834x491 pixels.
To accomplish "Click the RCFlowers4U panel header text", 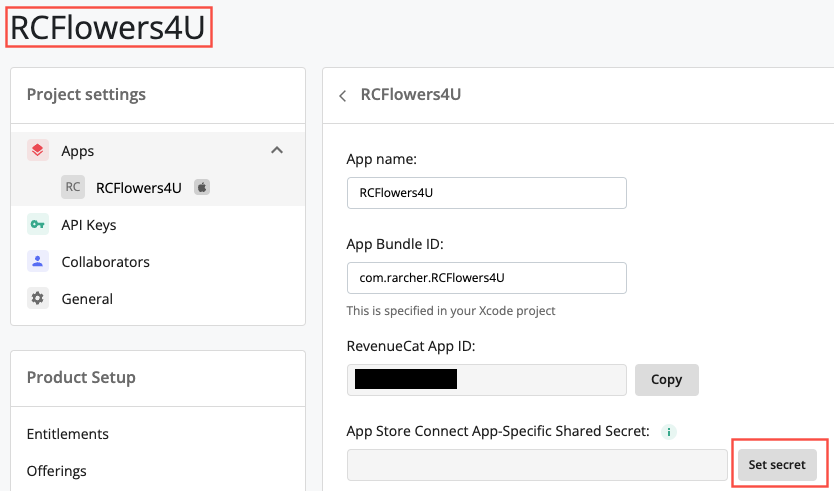I will point(411,94).
